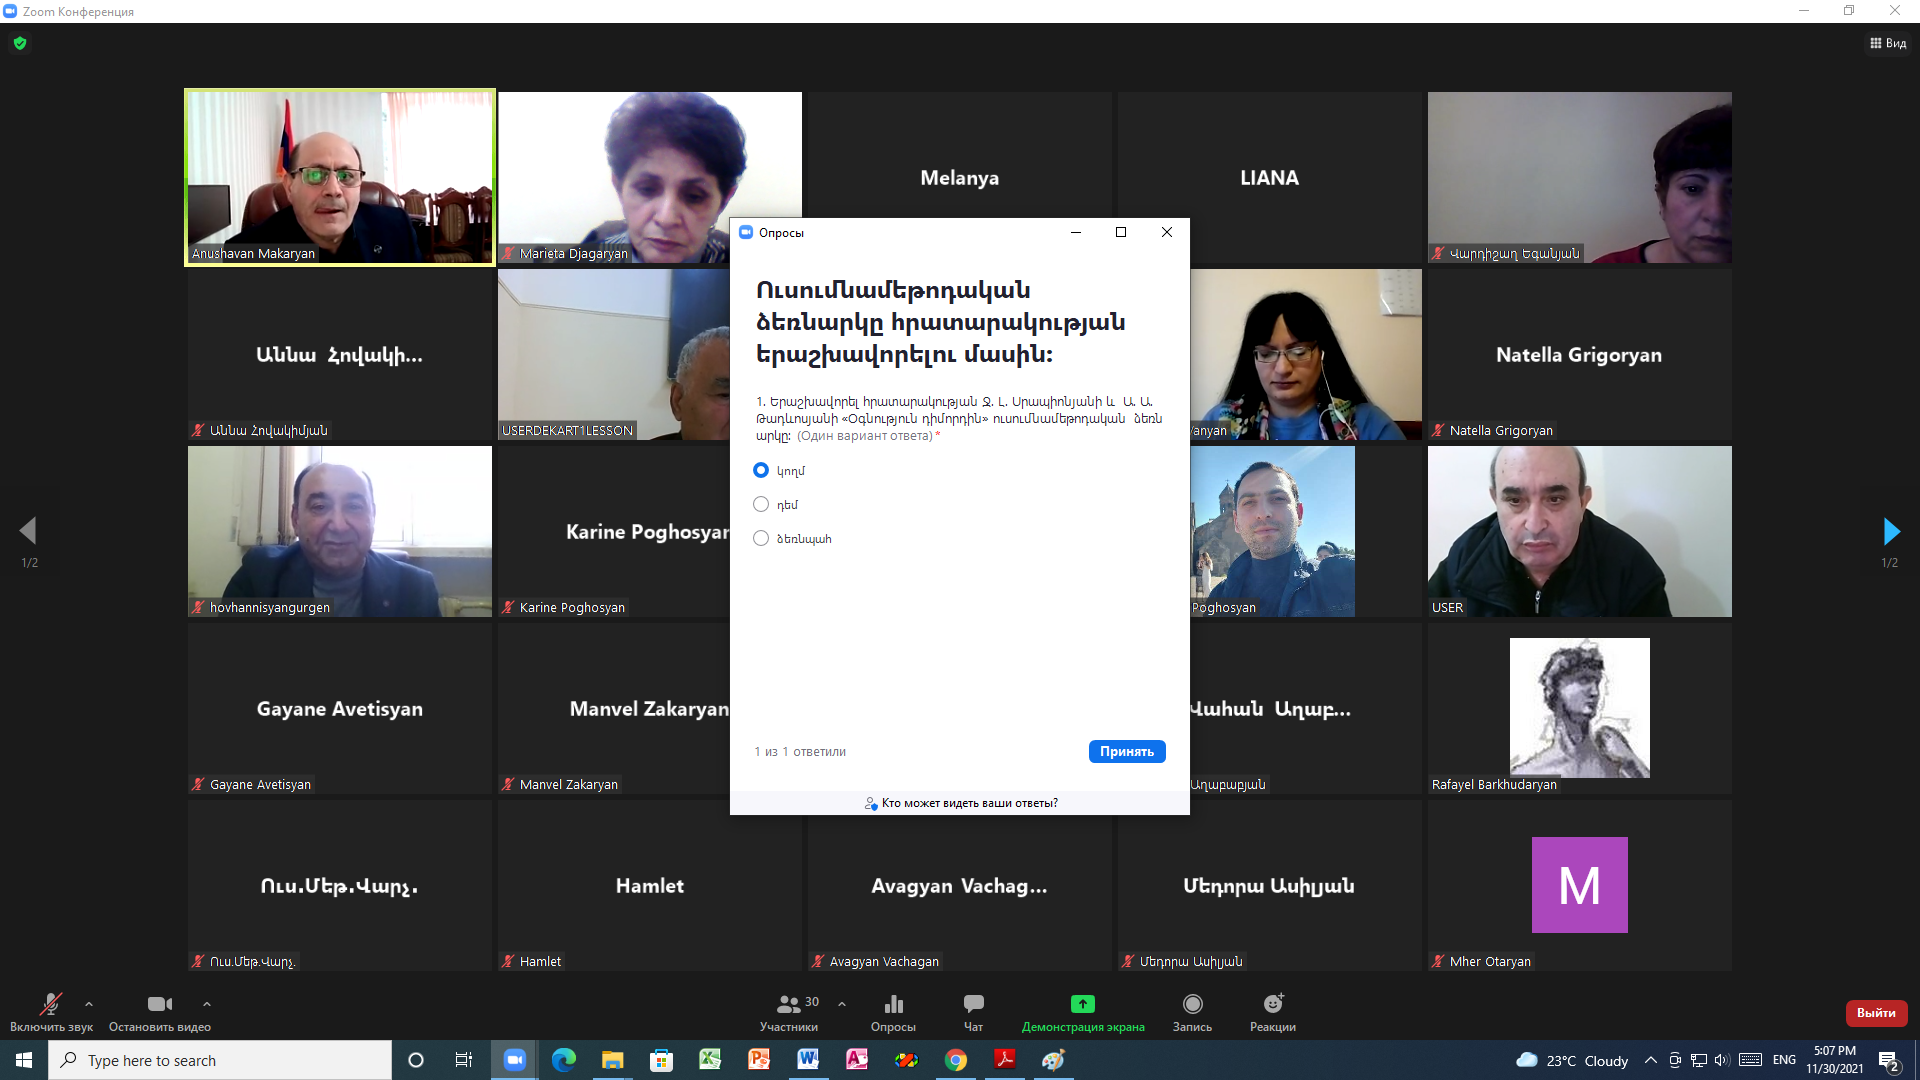Open Microsoft Store from taskbar

click(661, 1060)
